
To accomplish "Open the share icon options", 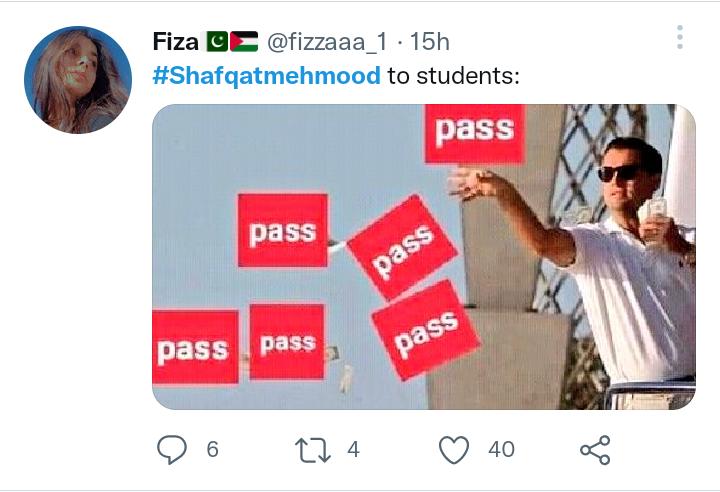I will click(x=595, y=450).
